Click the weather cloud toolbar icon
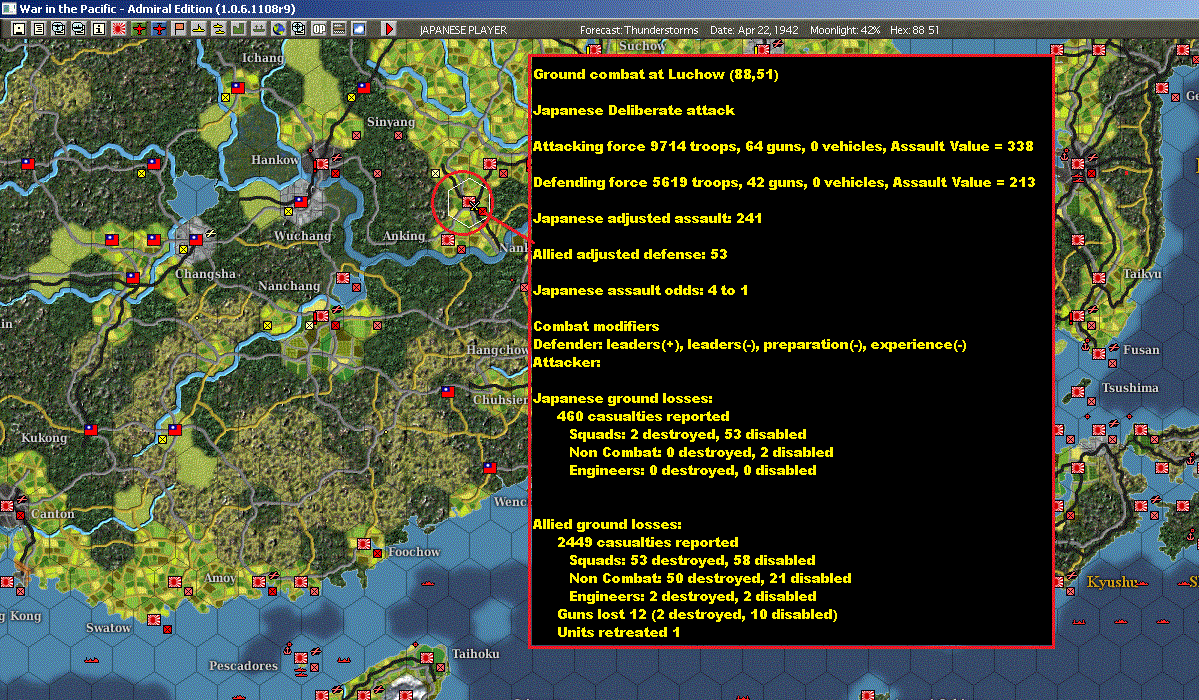The width and height of the screenshot is (1199, 700). (x=359, y=29)
